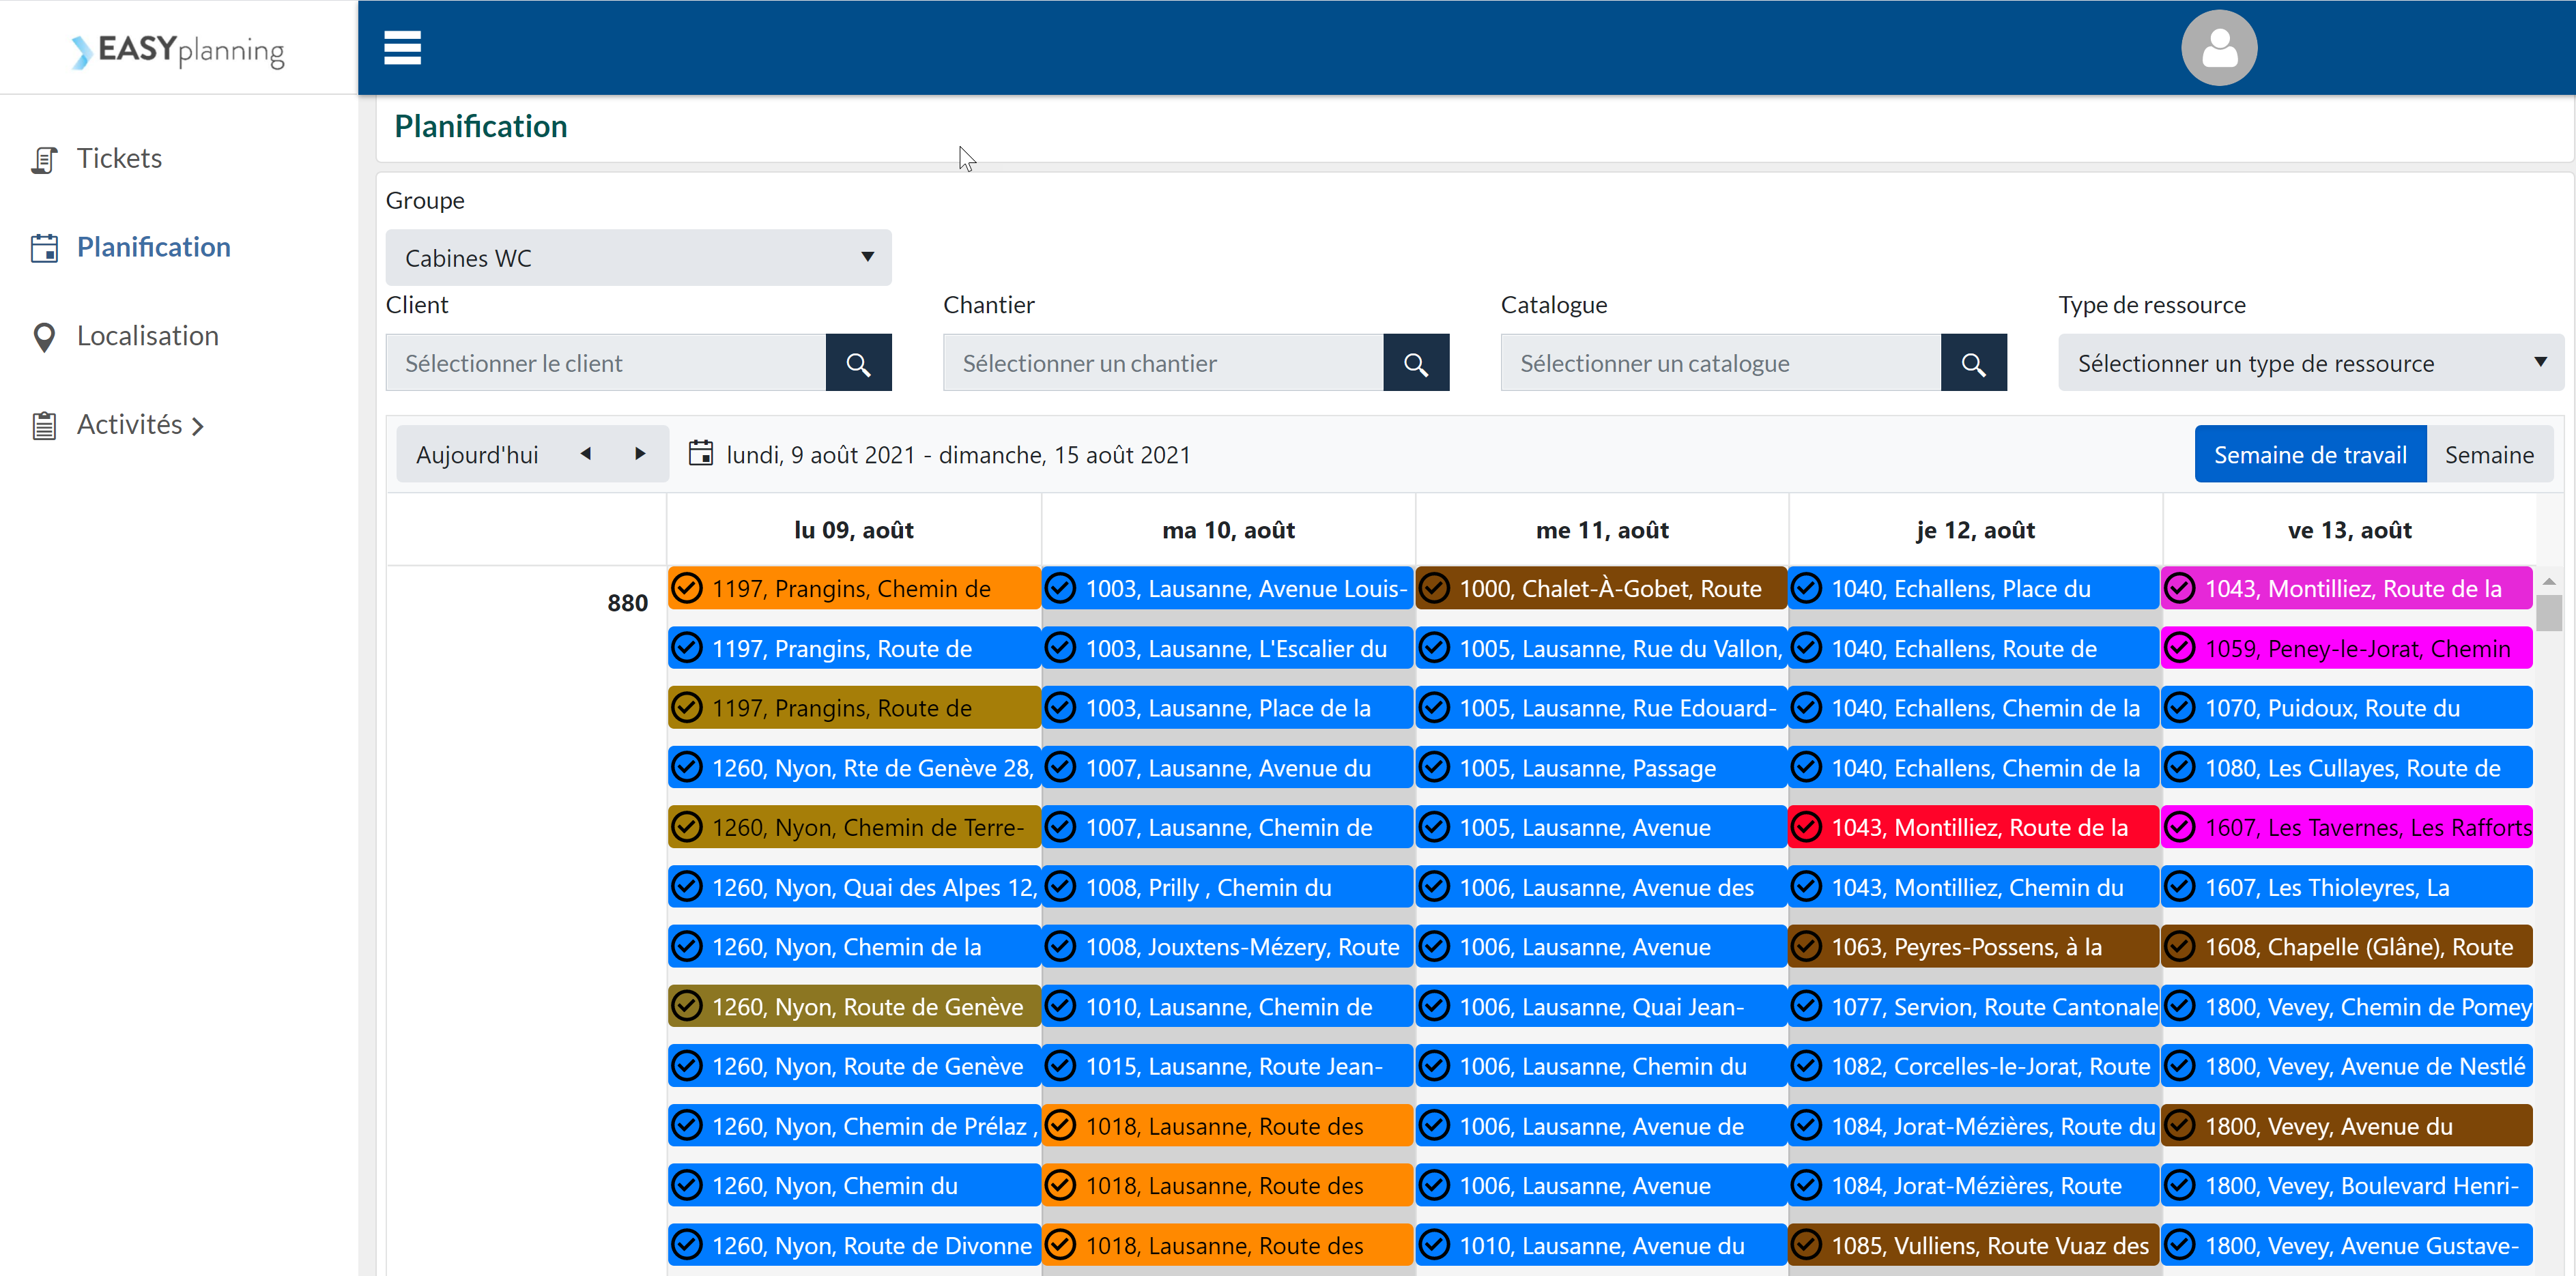Go to next week arrow
2576x1276 pixels.
(x=640, y=453)
